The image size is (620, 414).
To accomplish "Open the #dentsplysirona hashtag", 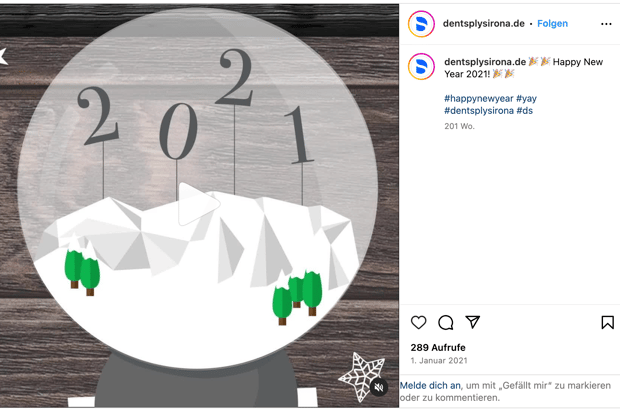I will point(479,111).
